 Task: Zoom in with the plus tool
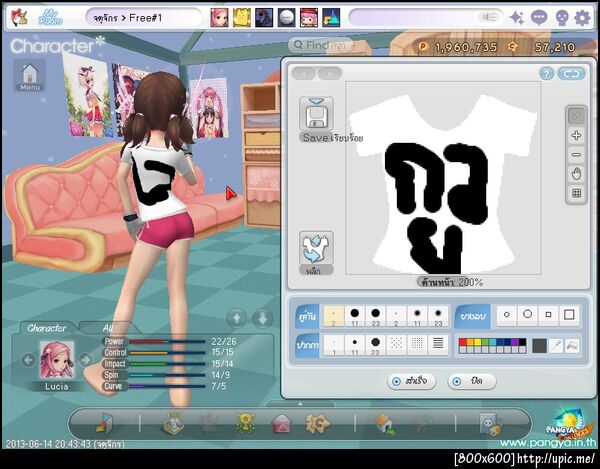(x=576, y=135)
